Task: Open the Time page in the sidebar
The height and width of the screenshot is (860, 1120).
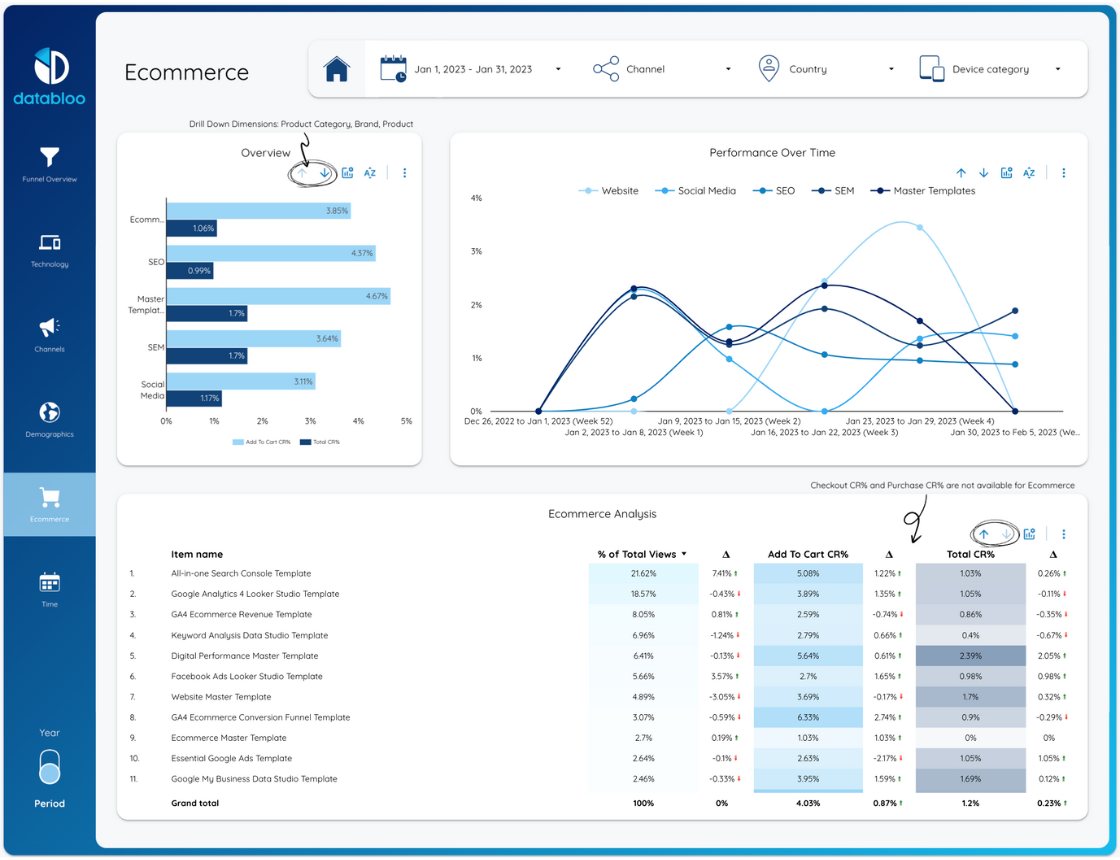Action: [x=49, y=590]
